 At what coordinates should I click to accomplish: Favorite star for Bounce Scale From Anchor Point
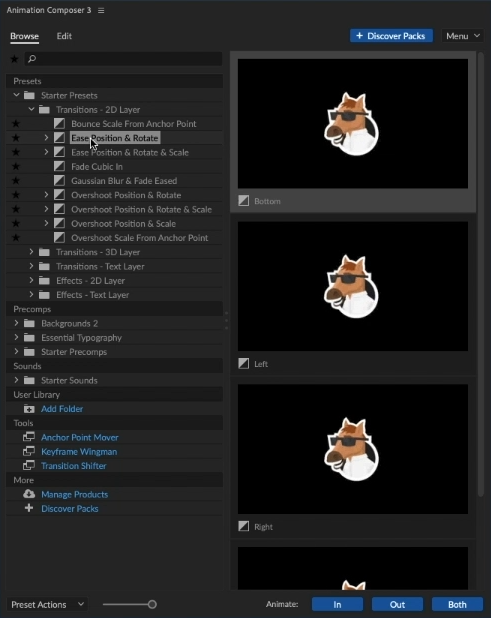click(16, 124)
